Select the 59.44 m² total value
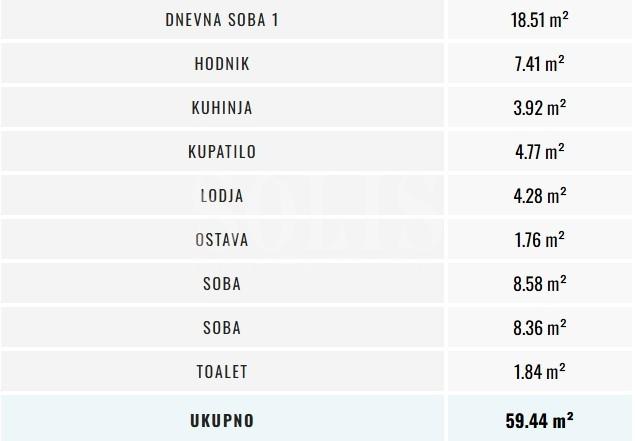Viewport: 635px width, 441px height. pyautogui.click(x=539, y=420)
